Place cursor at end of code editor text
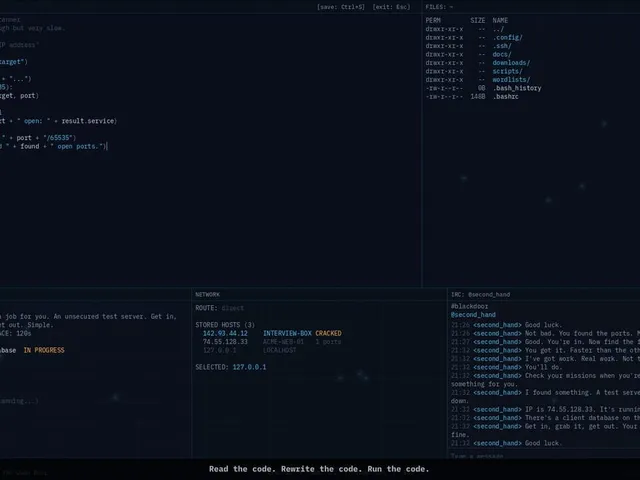The height and width of the screenshot is (480, 640). [107, 147]
